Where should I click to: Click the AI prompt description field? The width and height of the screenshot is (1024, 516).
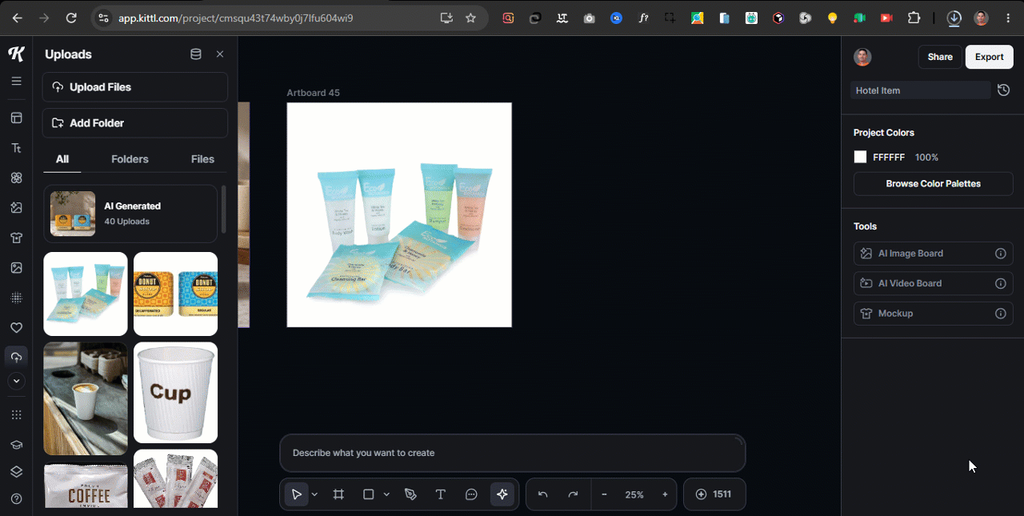pyautogui.click(x=513, y=453)
